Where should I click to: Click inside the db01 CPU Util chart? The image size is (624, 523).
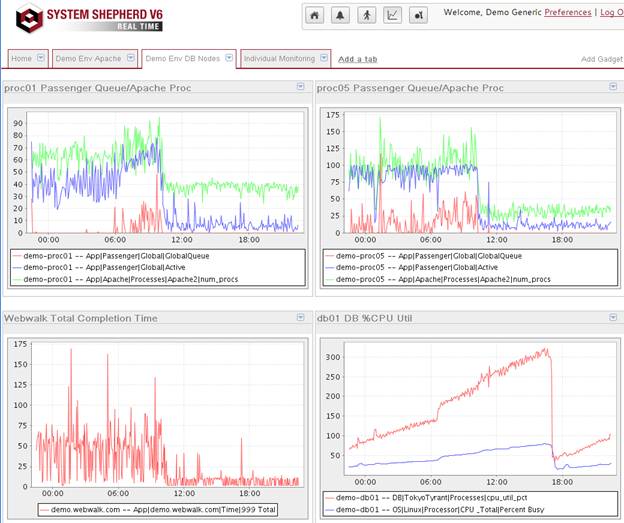[479, 409]
